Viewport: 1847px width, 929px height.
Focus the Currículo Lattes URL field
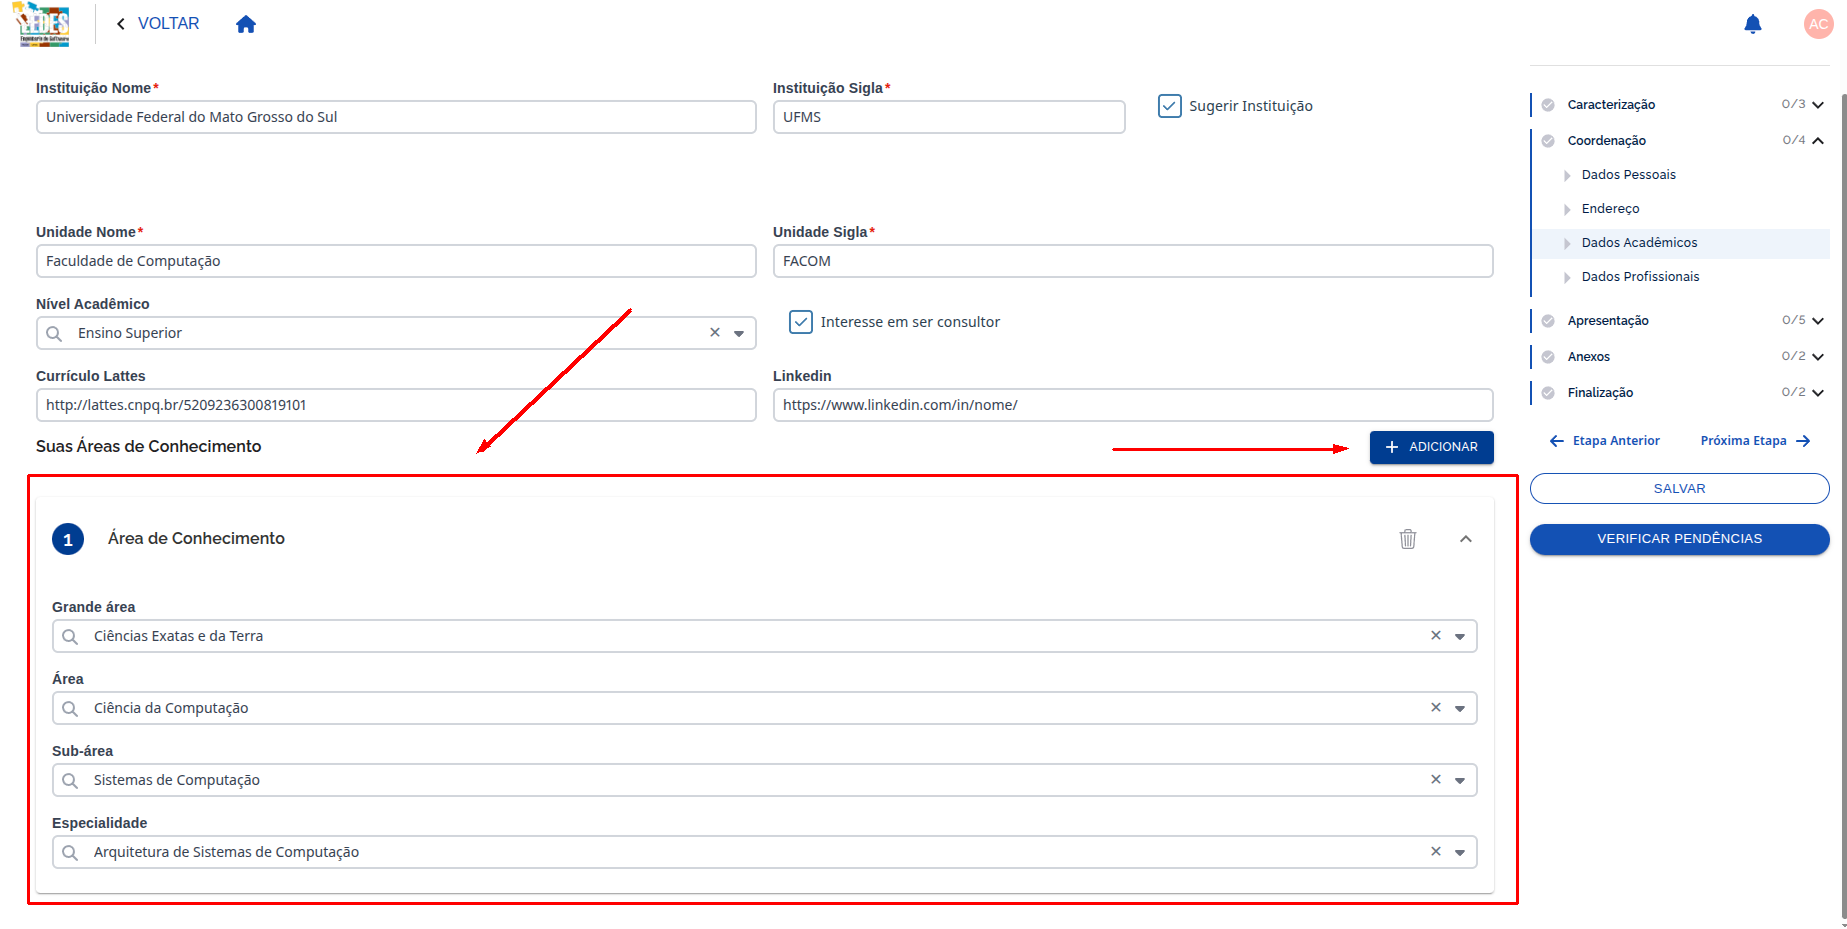[396, 405]
